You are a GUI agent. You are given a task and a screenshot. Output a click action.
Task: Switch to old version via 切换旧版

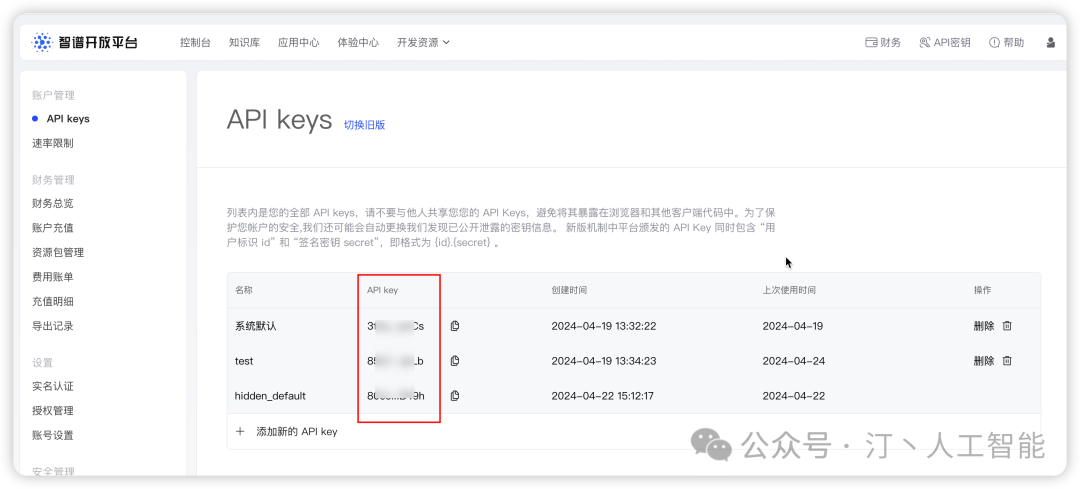[x=364, y=125]
